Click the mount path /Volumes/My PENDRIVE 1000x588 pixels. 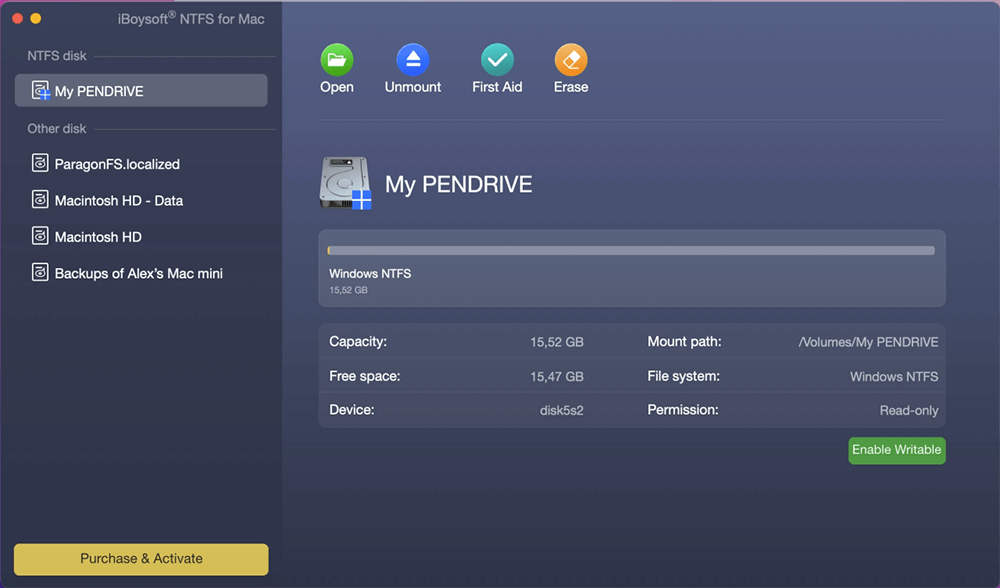[x=868, y=342]
